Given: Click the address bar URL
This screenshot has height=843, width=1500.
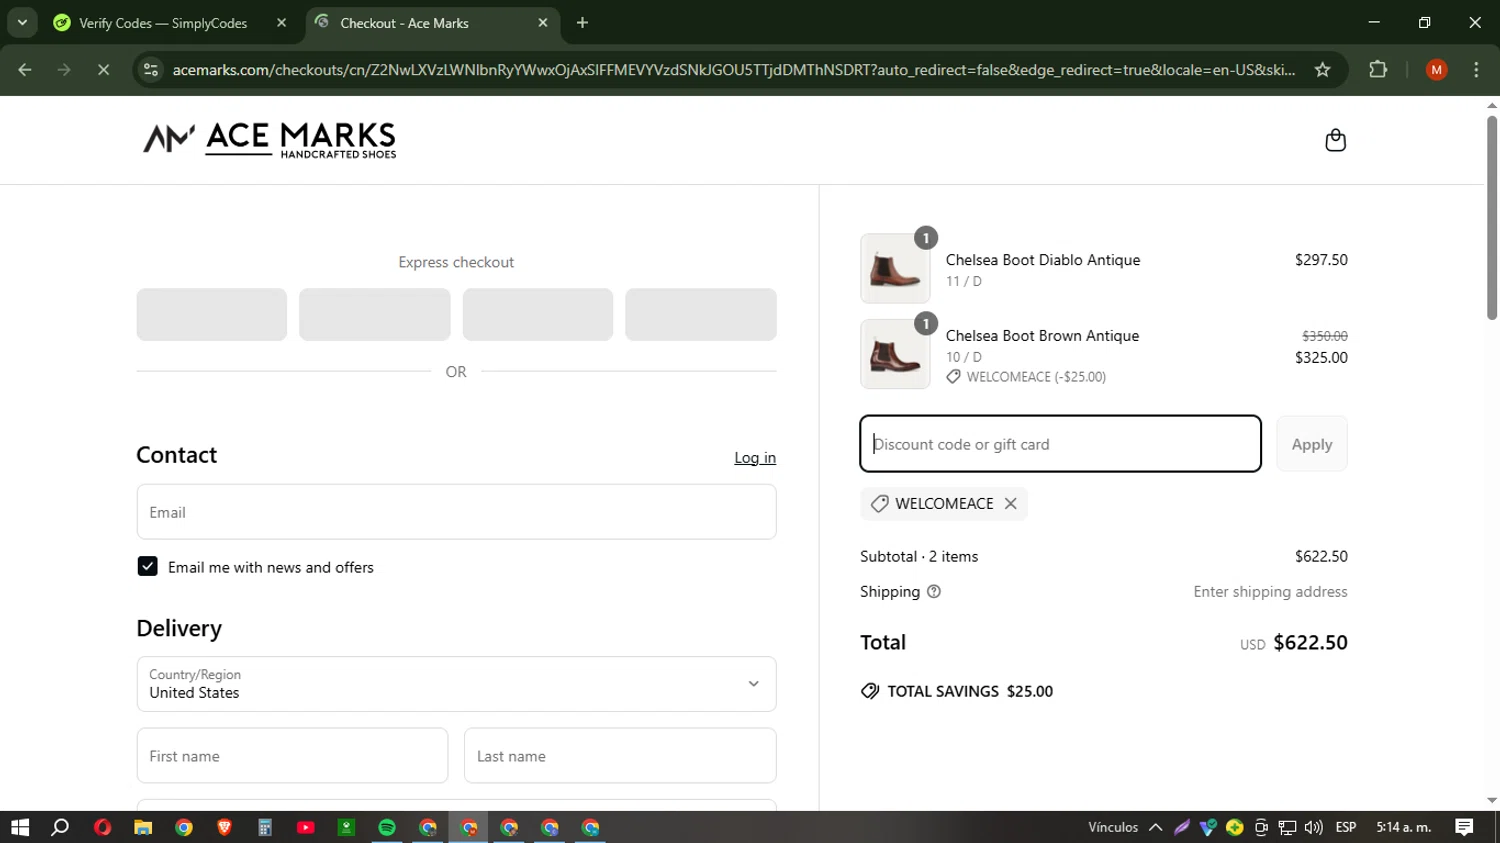Looking at the screenshot, I should tap(734, 70).
